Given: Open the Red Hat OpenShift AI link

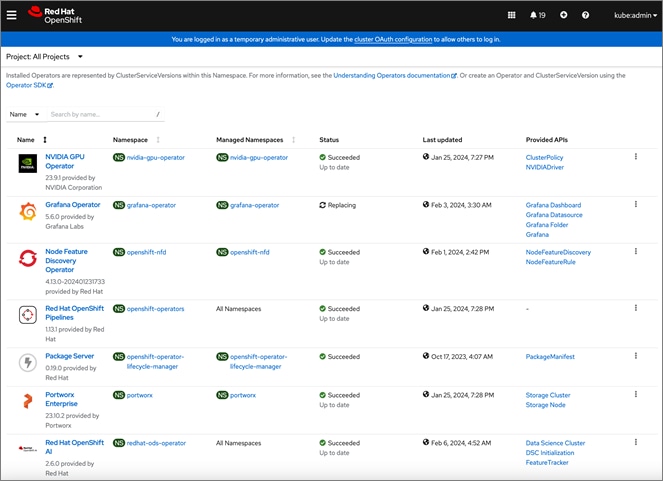Looking at the screenshot, I should click(x=74, y=447).
